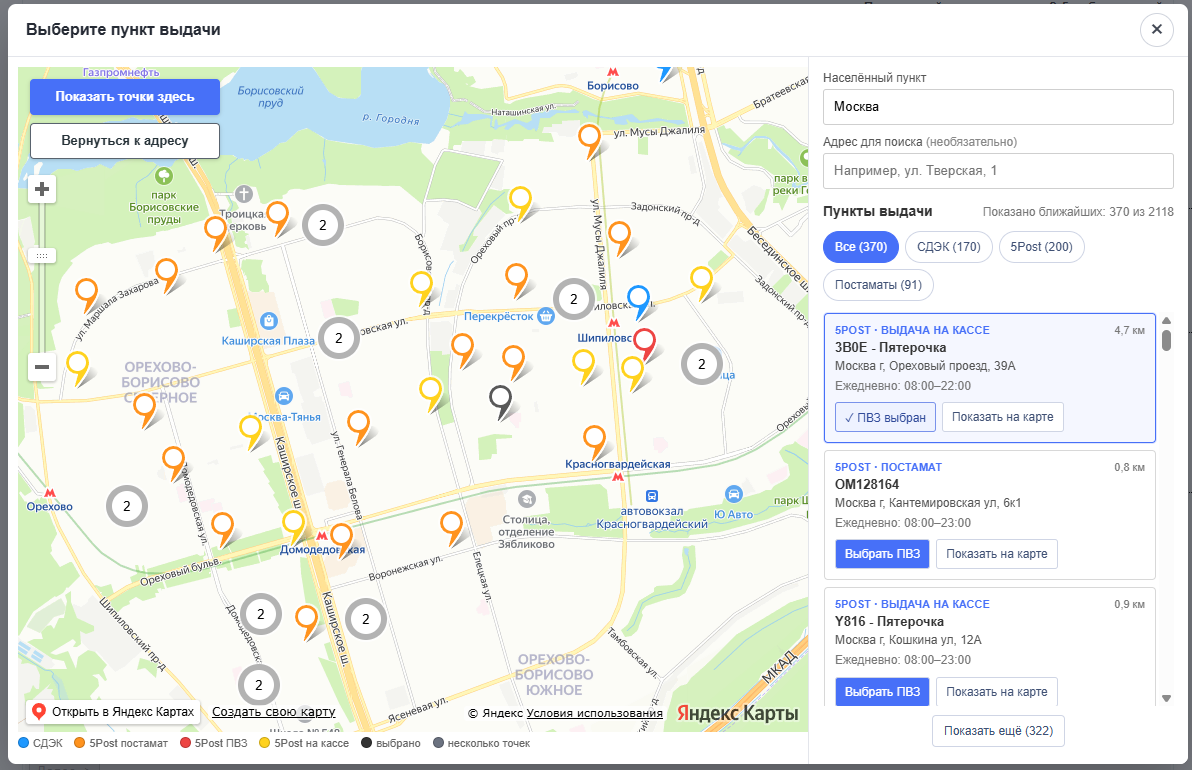This screenshot has width=1192, height=770.
Task: Click the Столица отделение Зябликово icon
Action: click(x=527, y=499)
